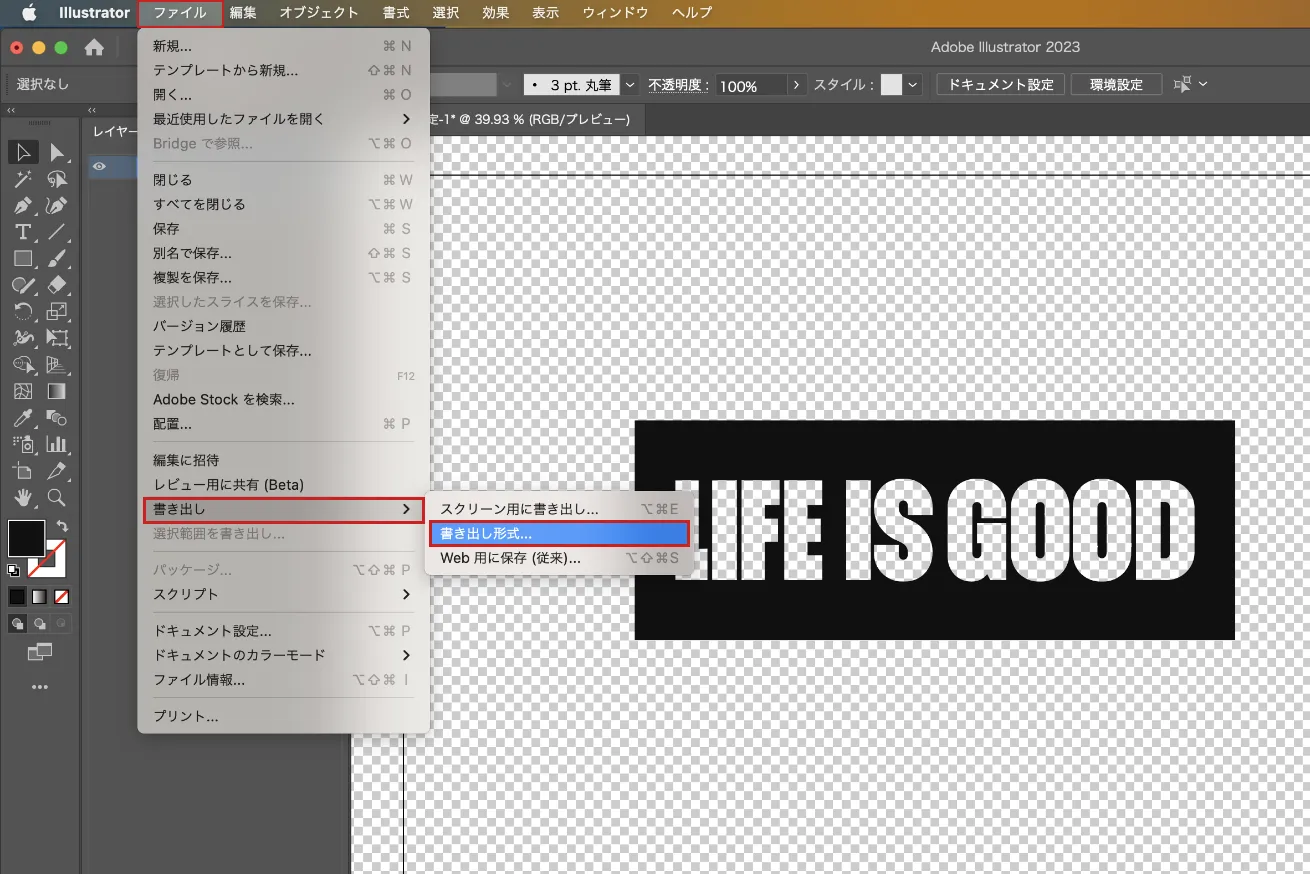The height and width of the screenshot is (874, 1310).
Task: Click the toolbar edit ellipsis at the bottom
Action: (x=40, y=687)
